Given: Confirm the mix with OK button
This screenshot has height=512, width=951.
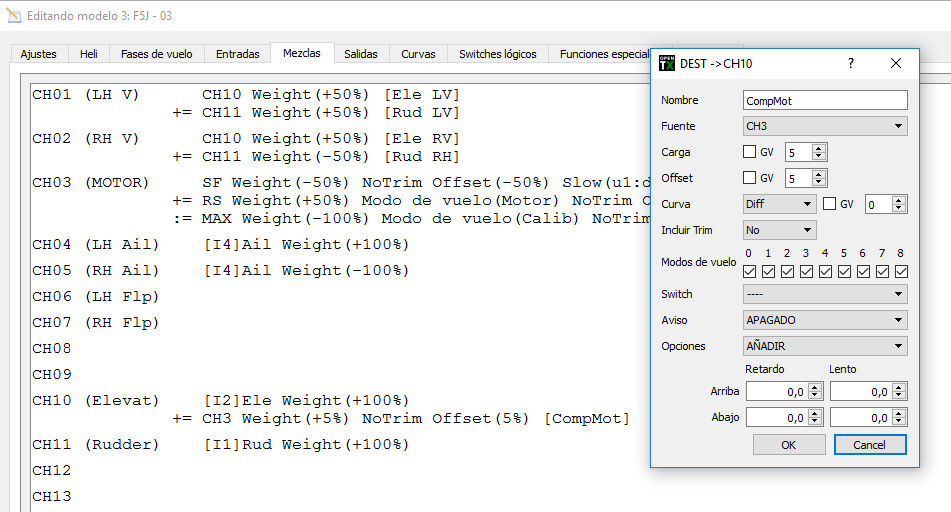Looking at the screenshot, I should 788,445.
